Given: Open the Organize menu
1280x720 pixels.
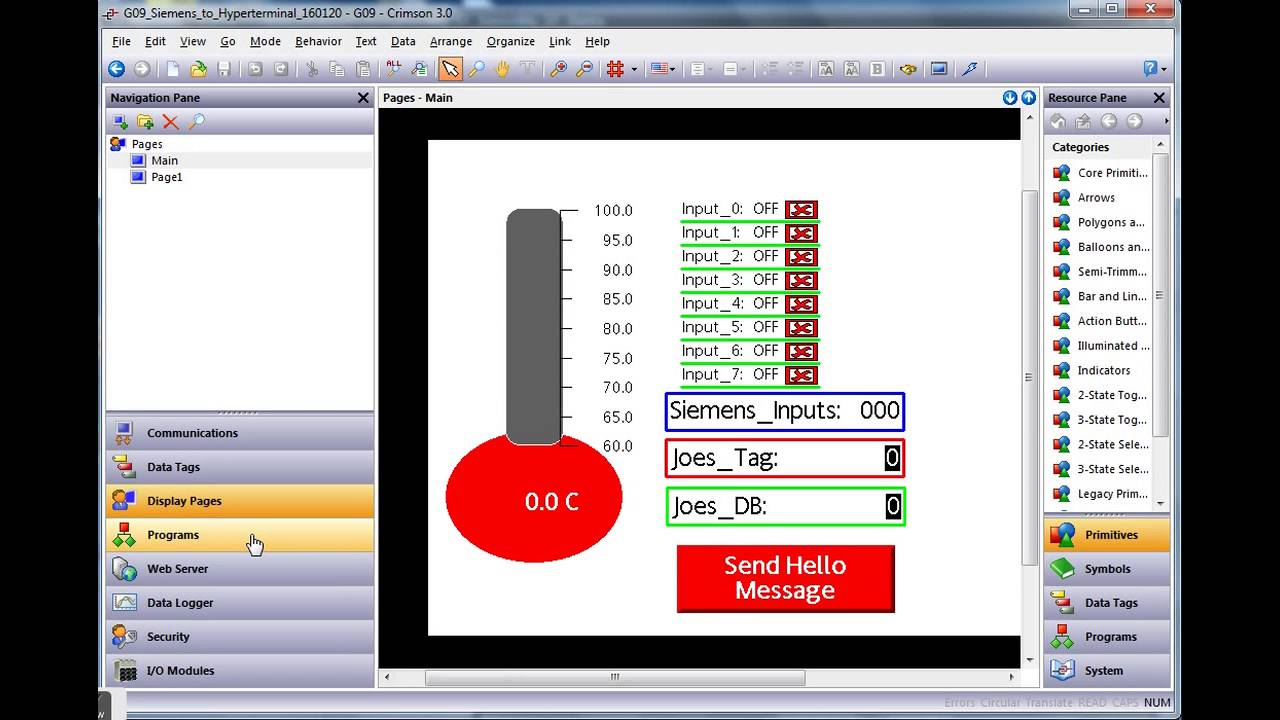Looking at the screenshot, I should pyautogui.click(x=511, y=41).
